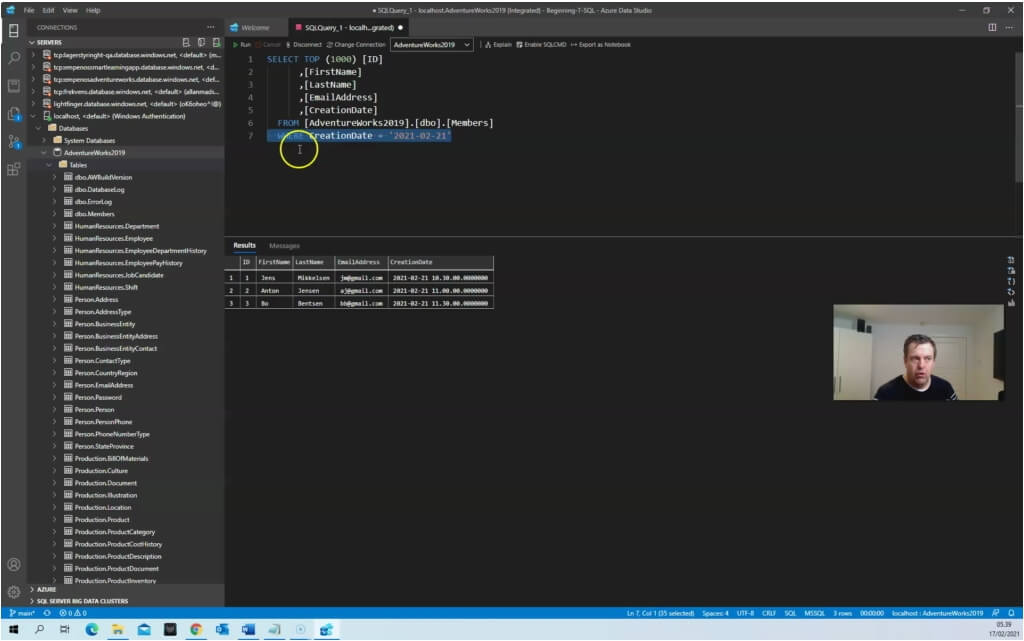
Task: Open the Extensions view in activity bar
Action: pos(13,169)
